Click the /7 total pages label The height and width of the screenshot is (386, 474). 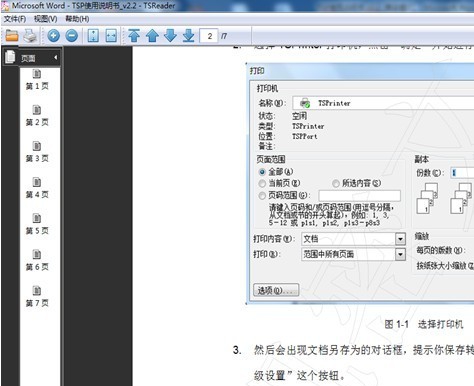pos(224,36)
